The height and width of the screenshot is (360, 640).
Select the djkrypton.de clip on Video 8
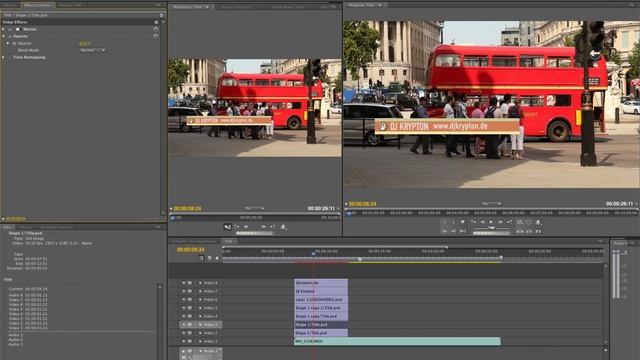(321, 282)
